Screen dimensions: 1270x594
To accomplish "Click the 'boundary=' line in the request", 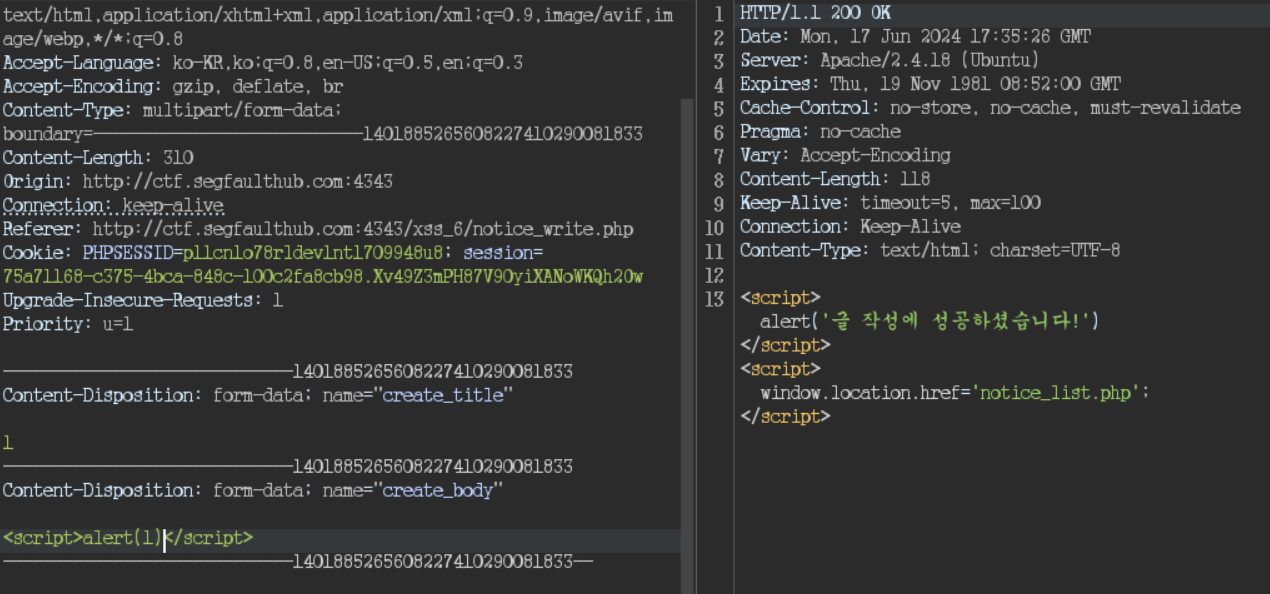I will [323, 134].
